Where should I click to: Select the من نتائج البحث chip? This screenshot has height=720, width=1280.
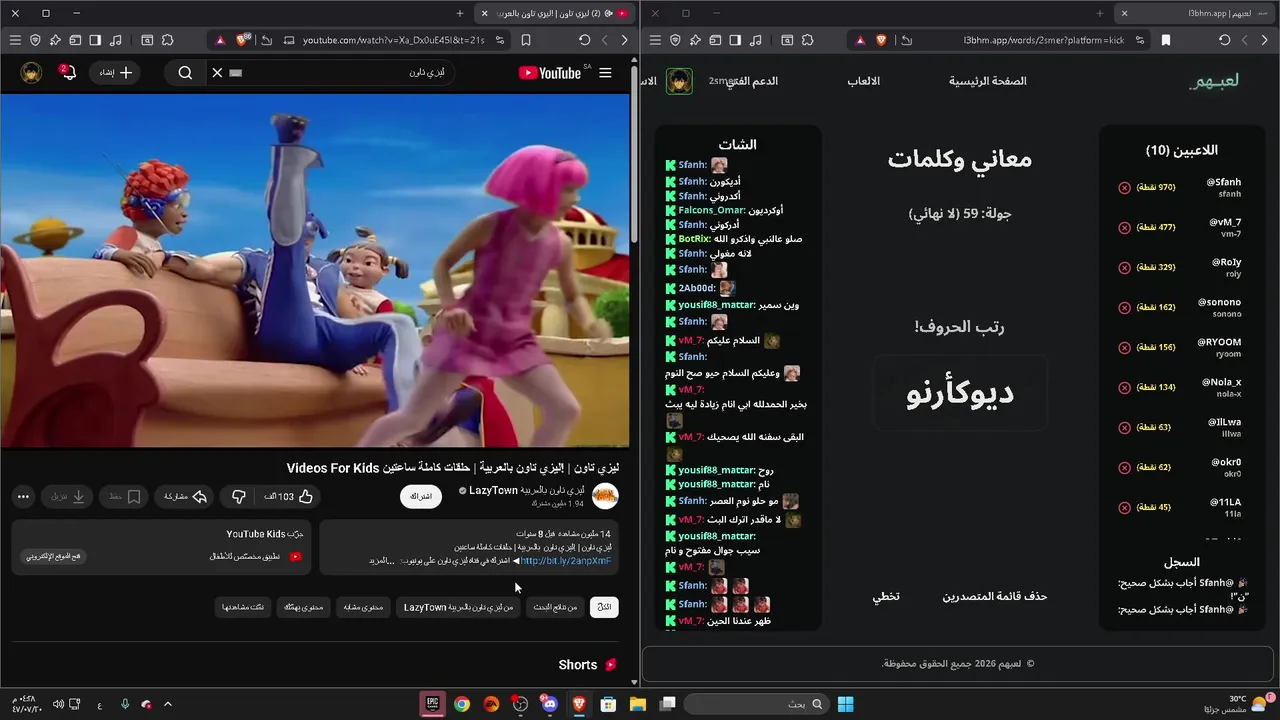point(555,607)
